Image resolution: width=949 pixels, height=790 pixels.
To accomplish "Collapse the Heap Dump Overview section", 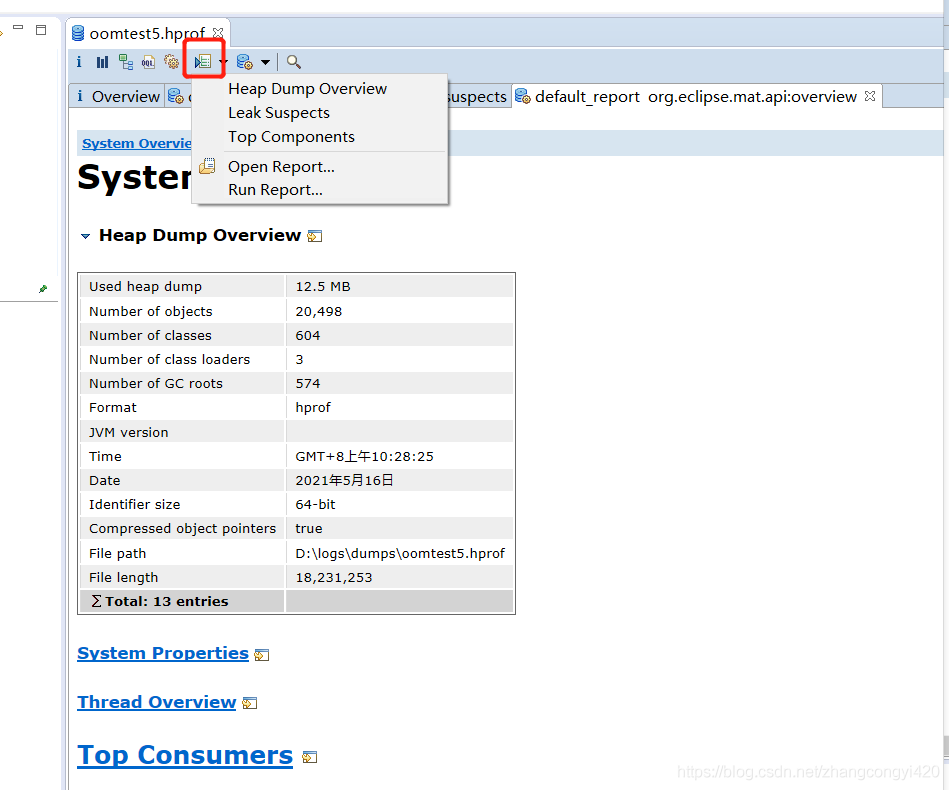I will pos(85,236).
